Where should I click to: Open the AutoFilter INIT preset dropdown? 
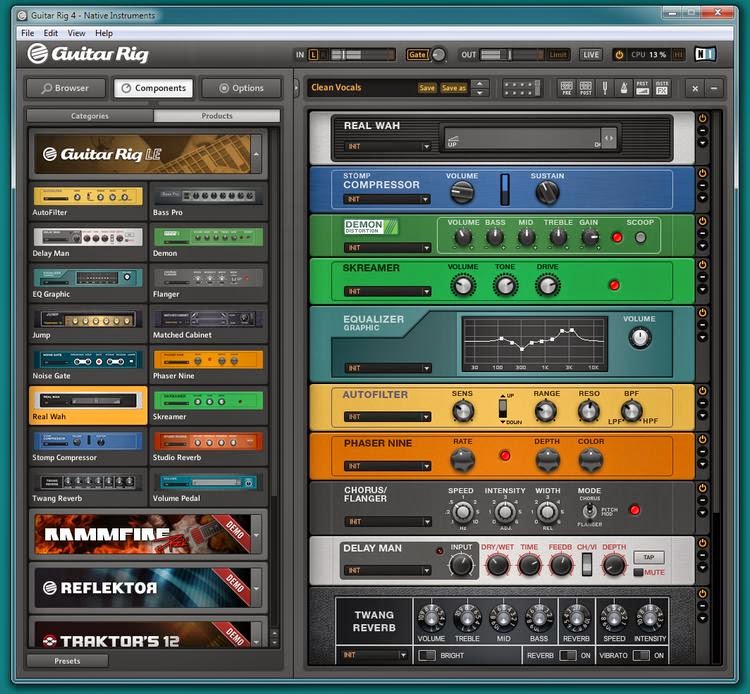click(x=387, y=417)
